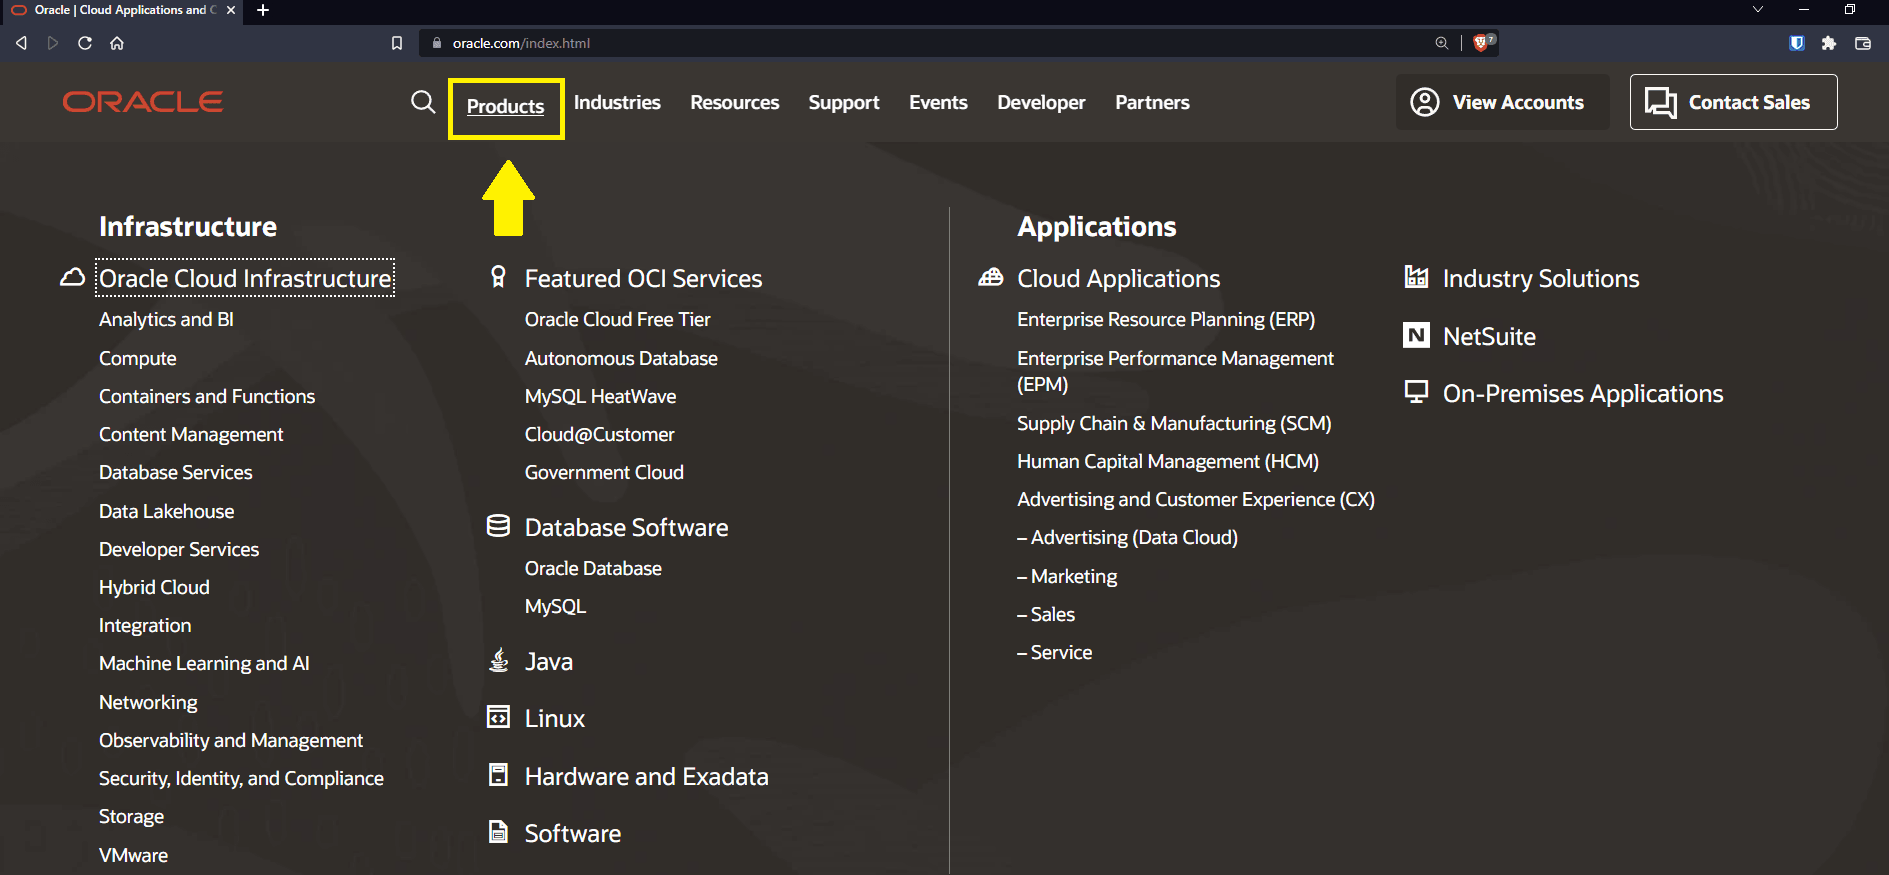Image resolution: width=1889 pixels, height=875 pixels.
Task: Reload the page with the refresh icon
Action: tap(85, 43)
